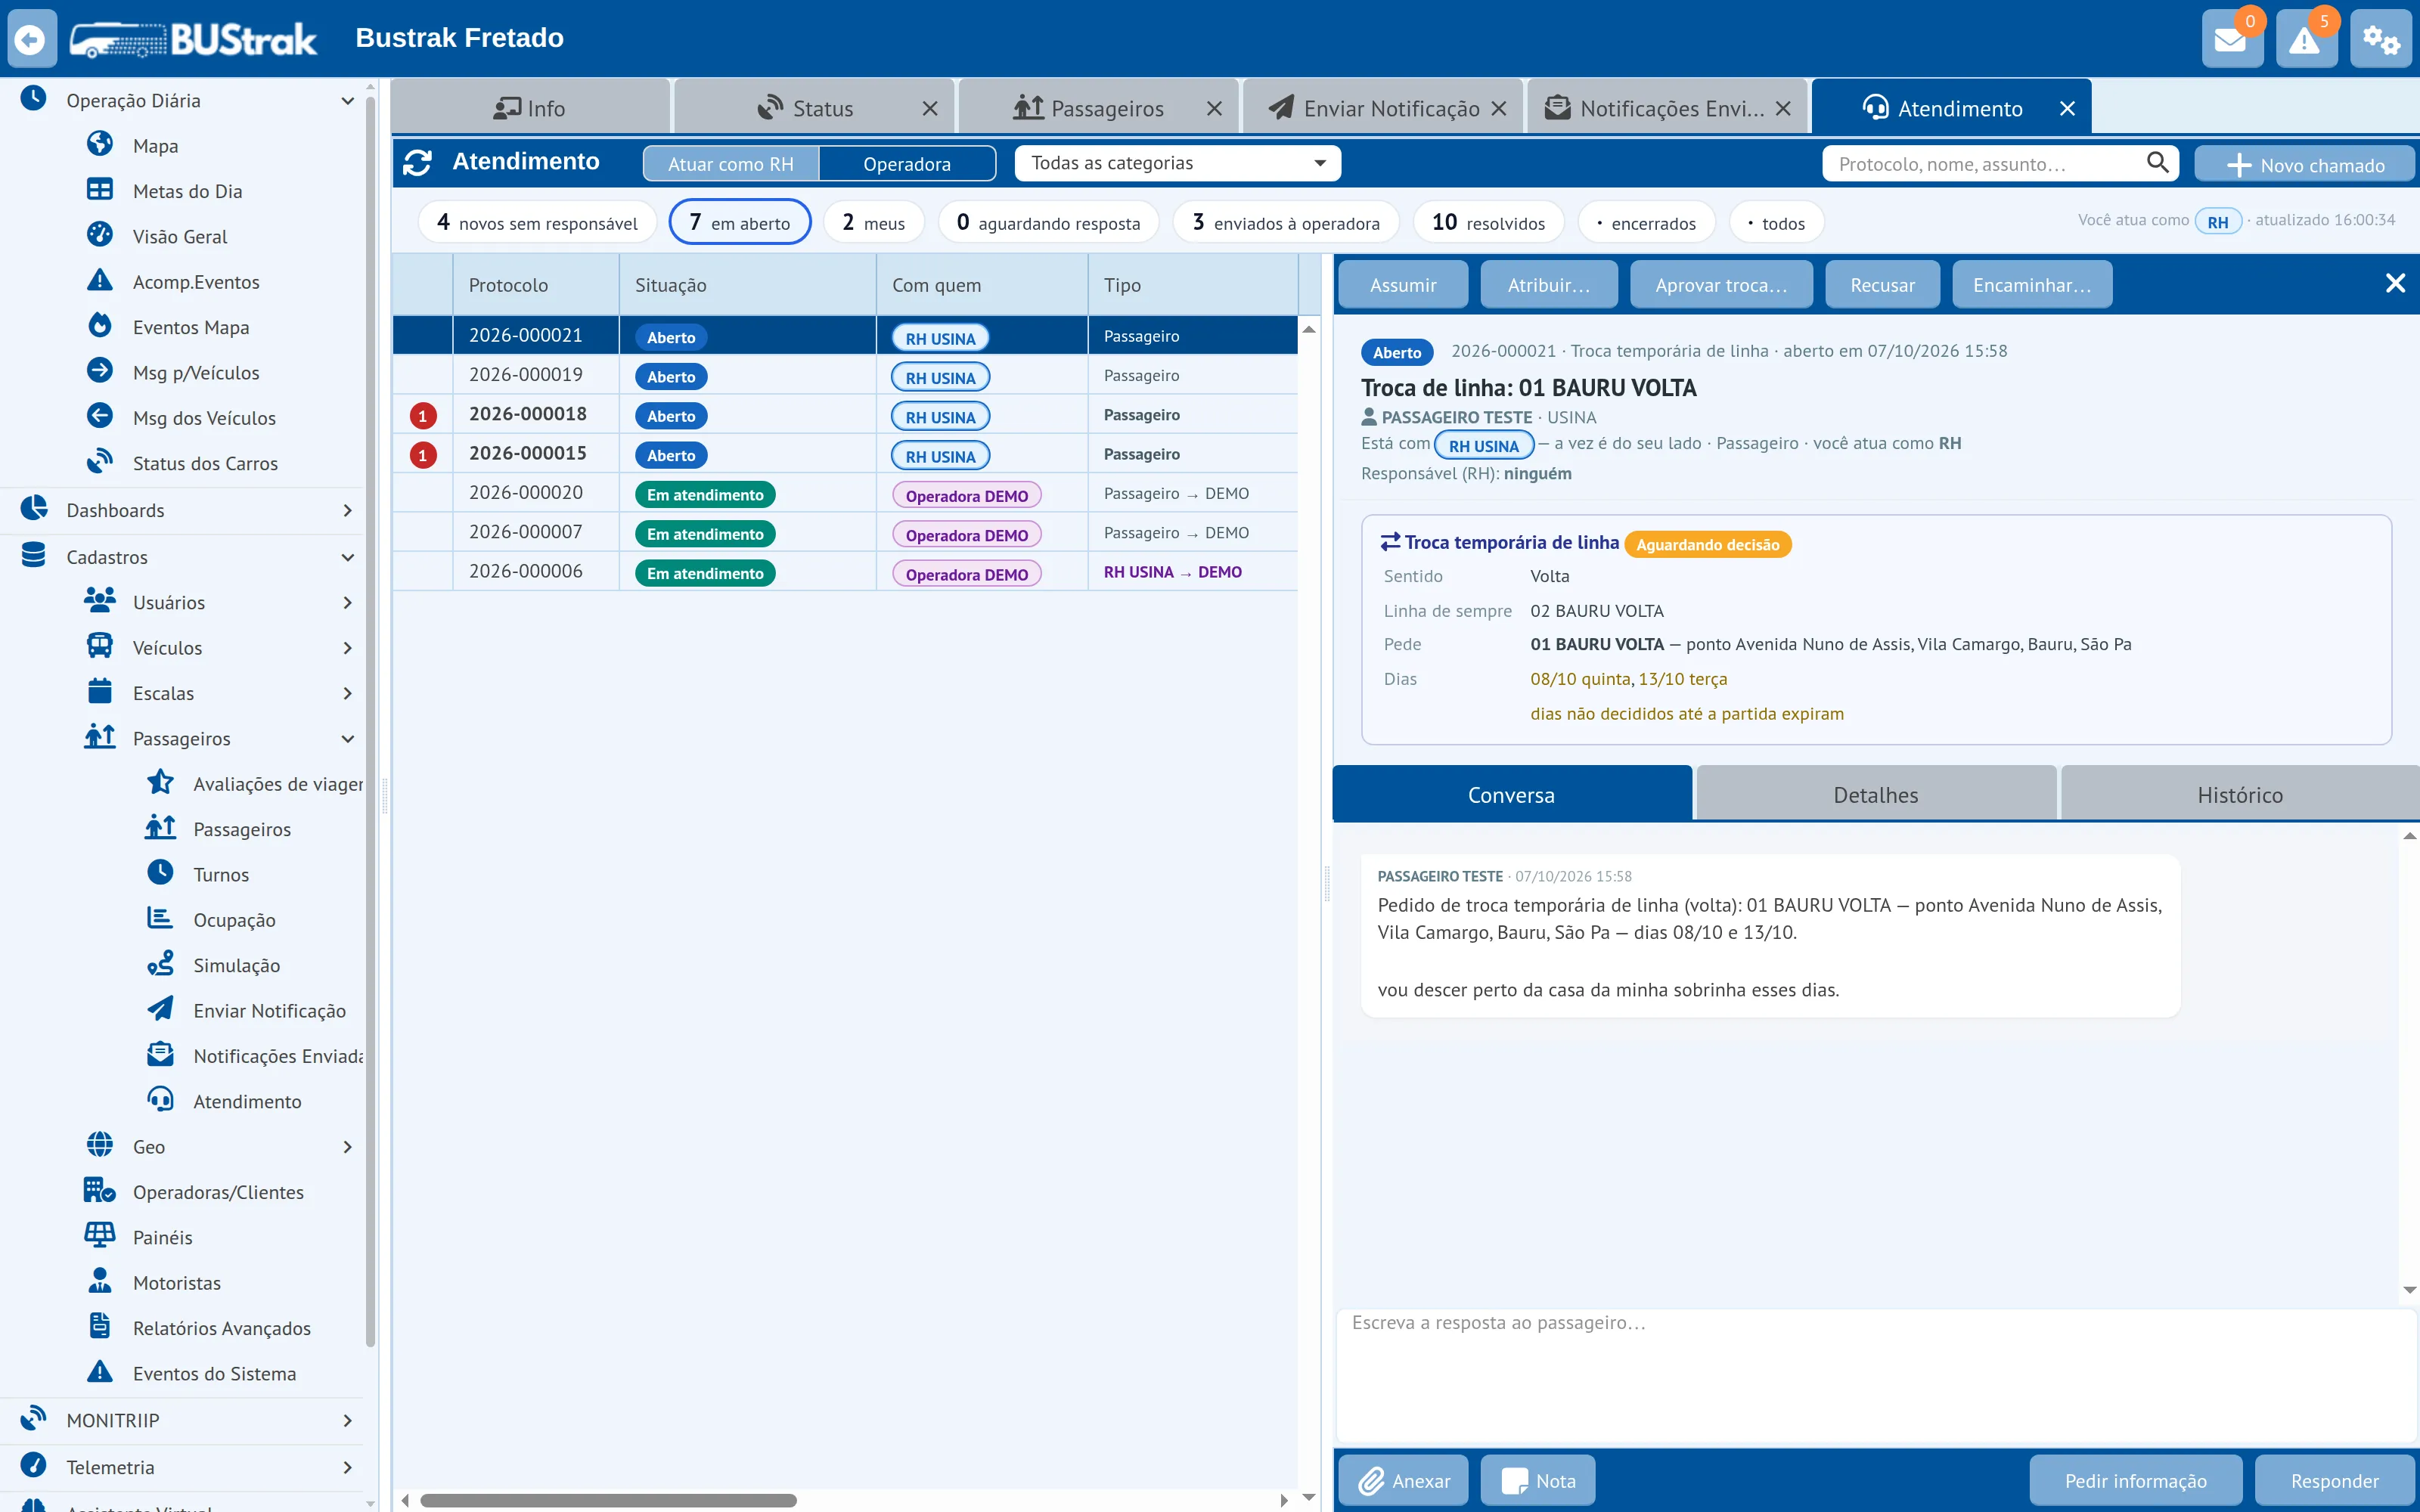Filter by 10 resolvidos
Screen dimensions: 2420x1512
[x=1488, y=222]
